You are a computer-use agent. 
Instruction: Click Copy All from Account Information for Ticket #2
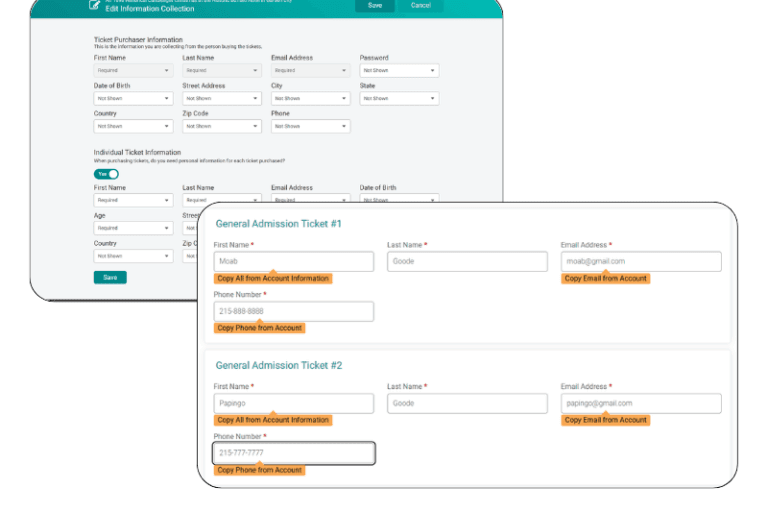273,420
